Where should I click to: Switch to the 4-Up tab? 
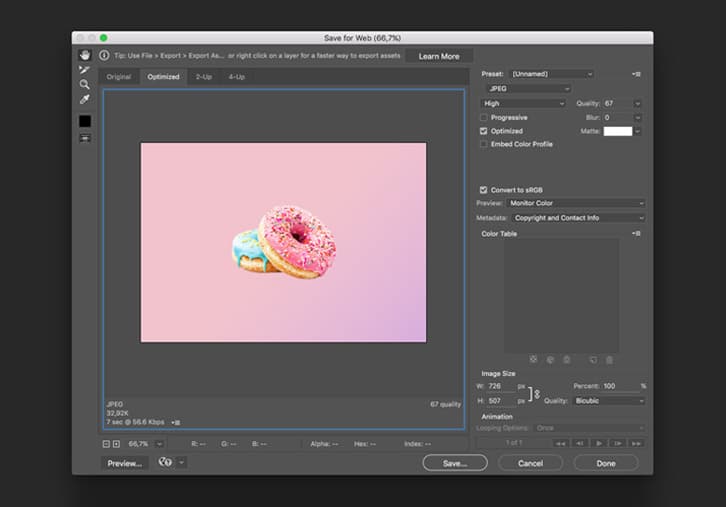tap(237, 77)
